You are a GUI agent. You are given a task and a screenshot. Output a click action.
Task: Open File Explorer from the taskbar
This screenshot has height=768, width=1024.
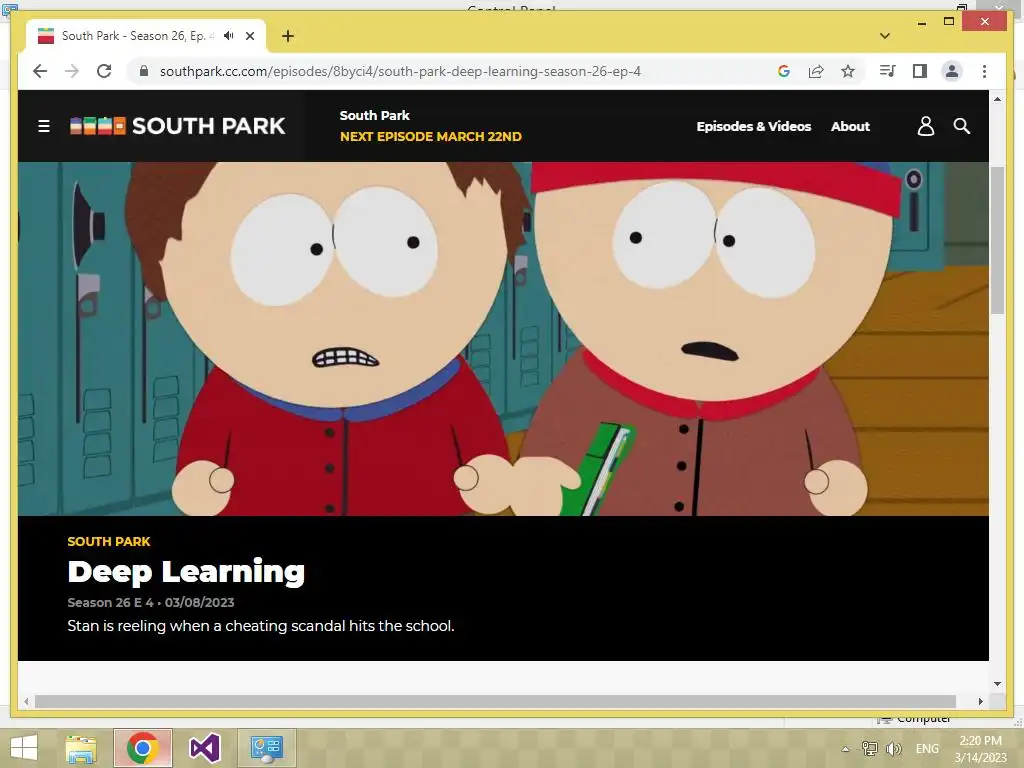pyautogui.click(x=81, y=748)
